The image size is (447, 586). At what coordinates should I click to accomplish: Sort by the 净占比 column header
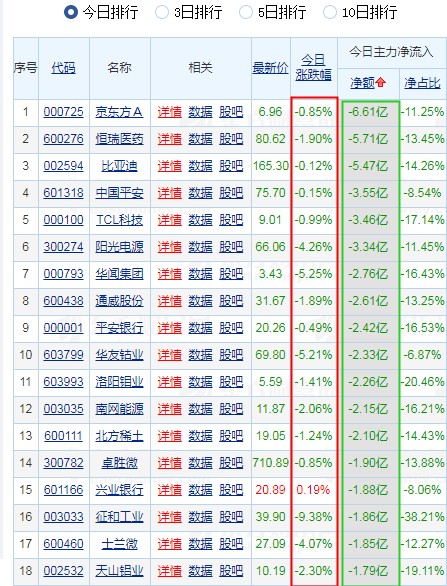422,83
